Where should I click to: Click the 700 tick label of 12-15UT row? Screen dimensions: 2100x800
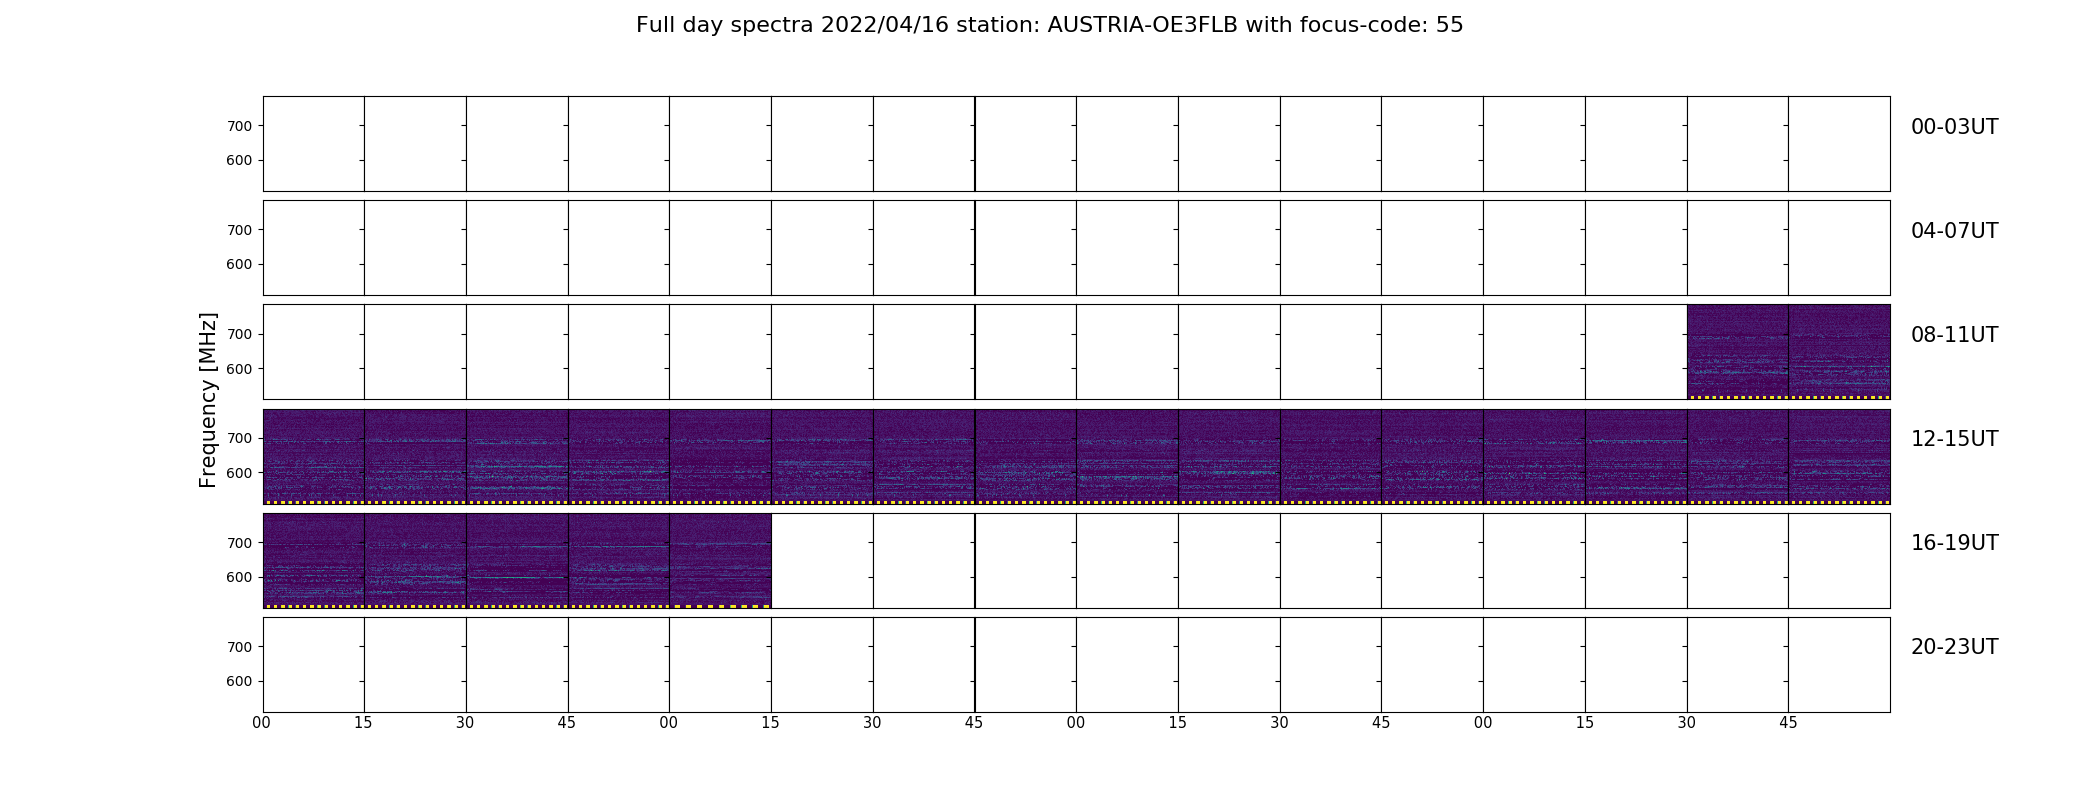click(x=239, y=438)
